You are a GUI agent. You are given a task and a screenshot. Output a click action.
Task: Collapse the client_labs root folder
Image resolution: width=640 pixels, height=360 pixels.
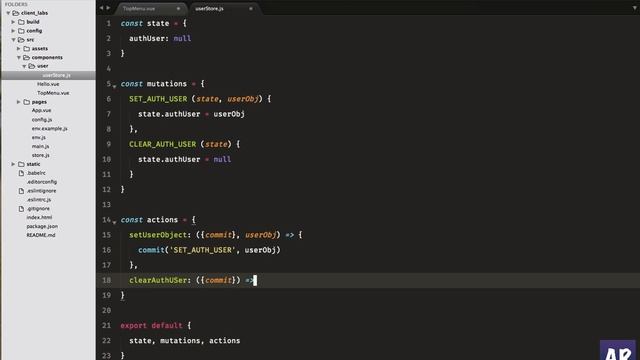pyautogui.click(x=8, y=13)
